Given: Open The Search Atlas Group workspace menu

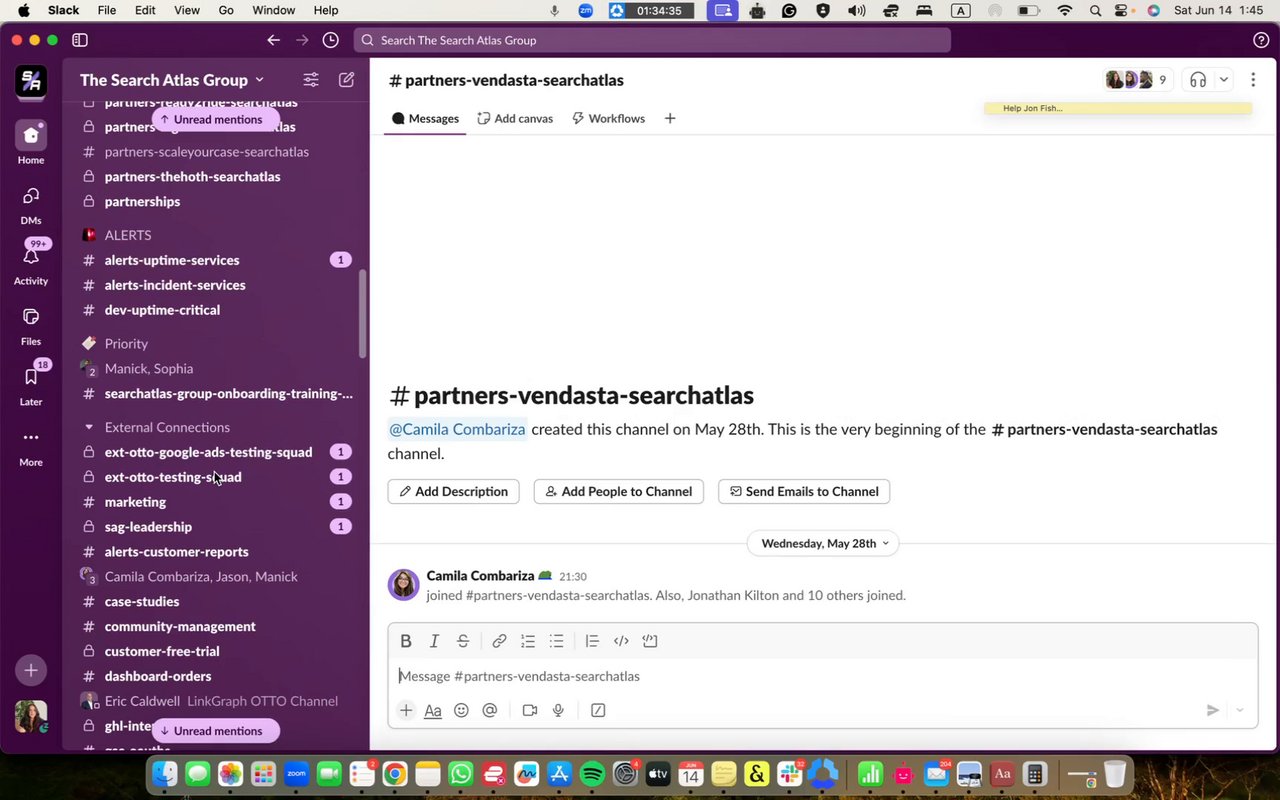Looking at the screenshot, I should click(x=172, y=80).
